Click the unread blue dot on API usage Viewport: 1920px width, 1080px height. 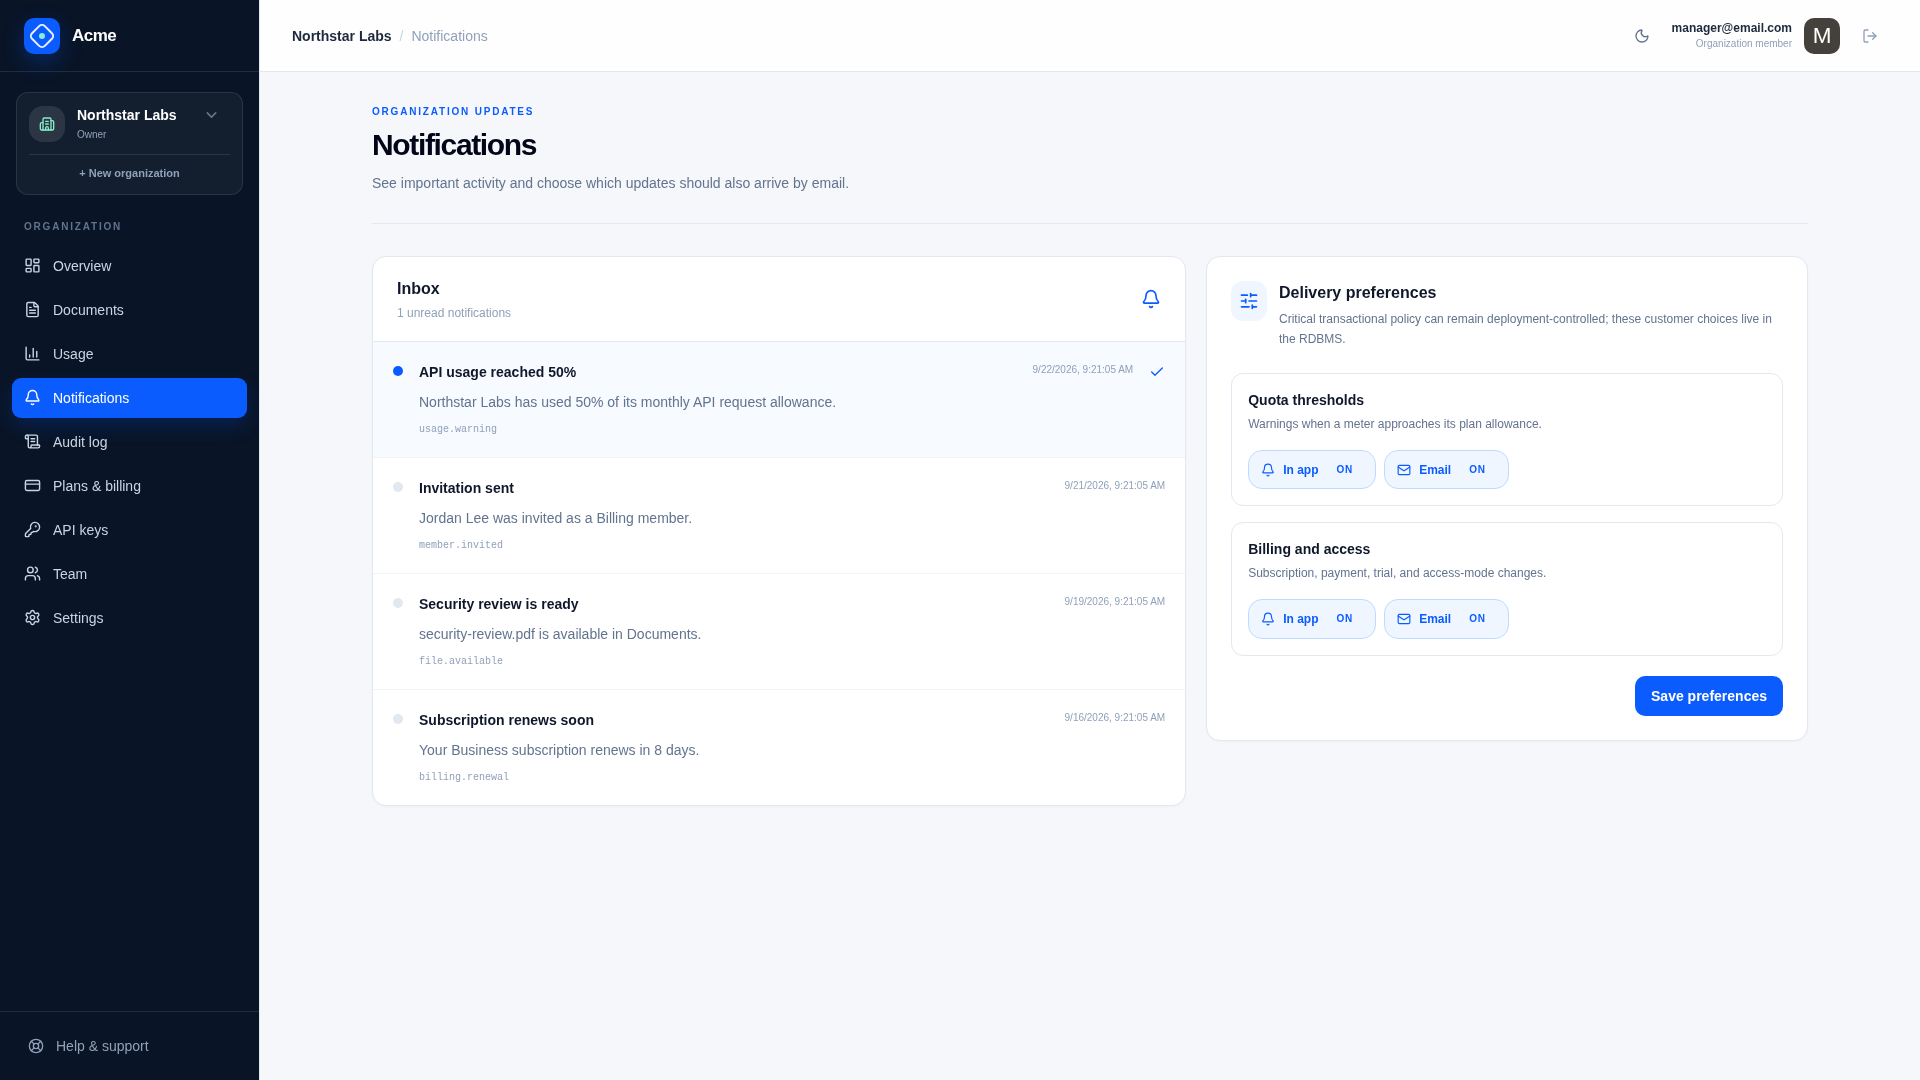coord(398,371)
